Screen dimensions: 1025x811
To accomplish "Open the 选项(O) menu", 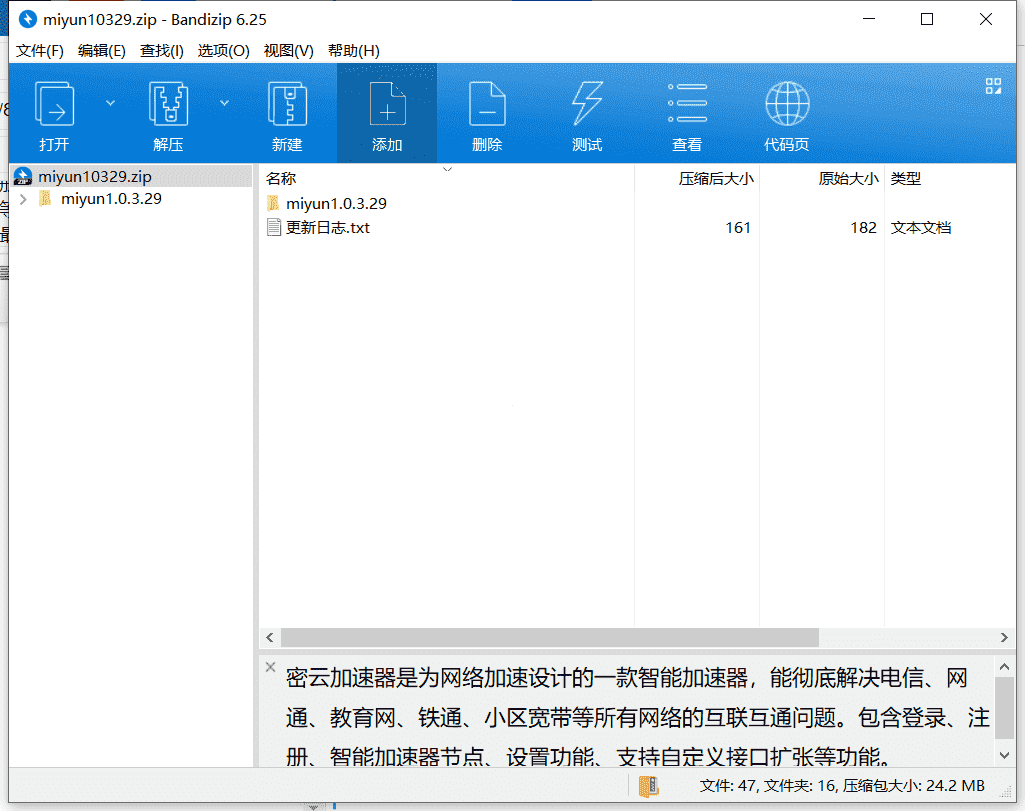I will point(224,51).
